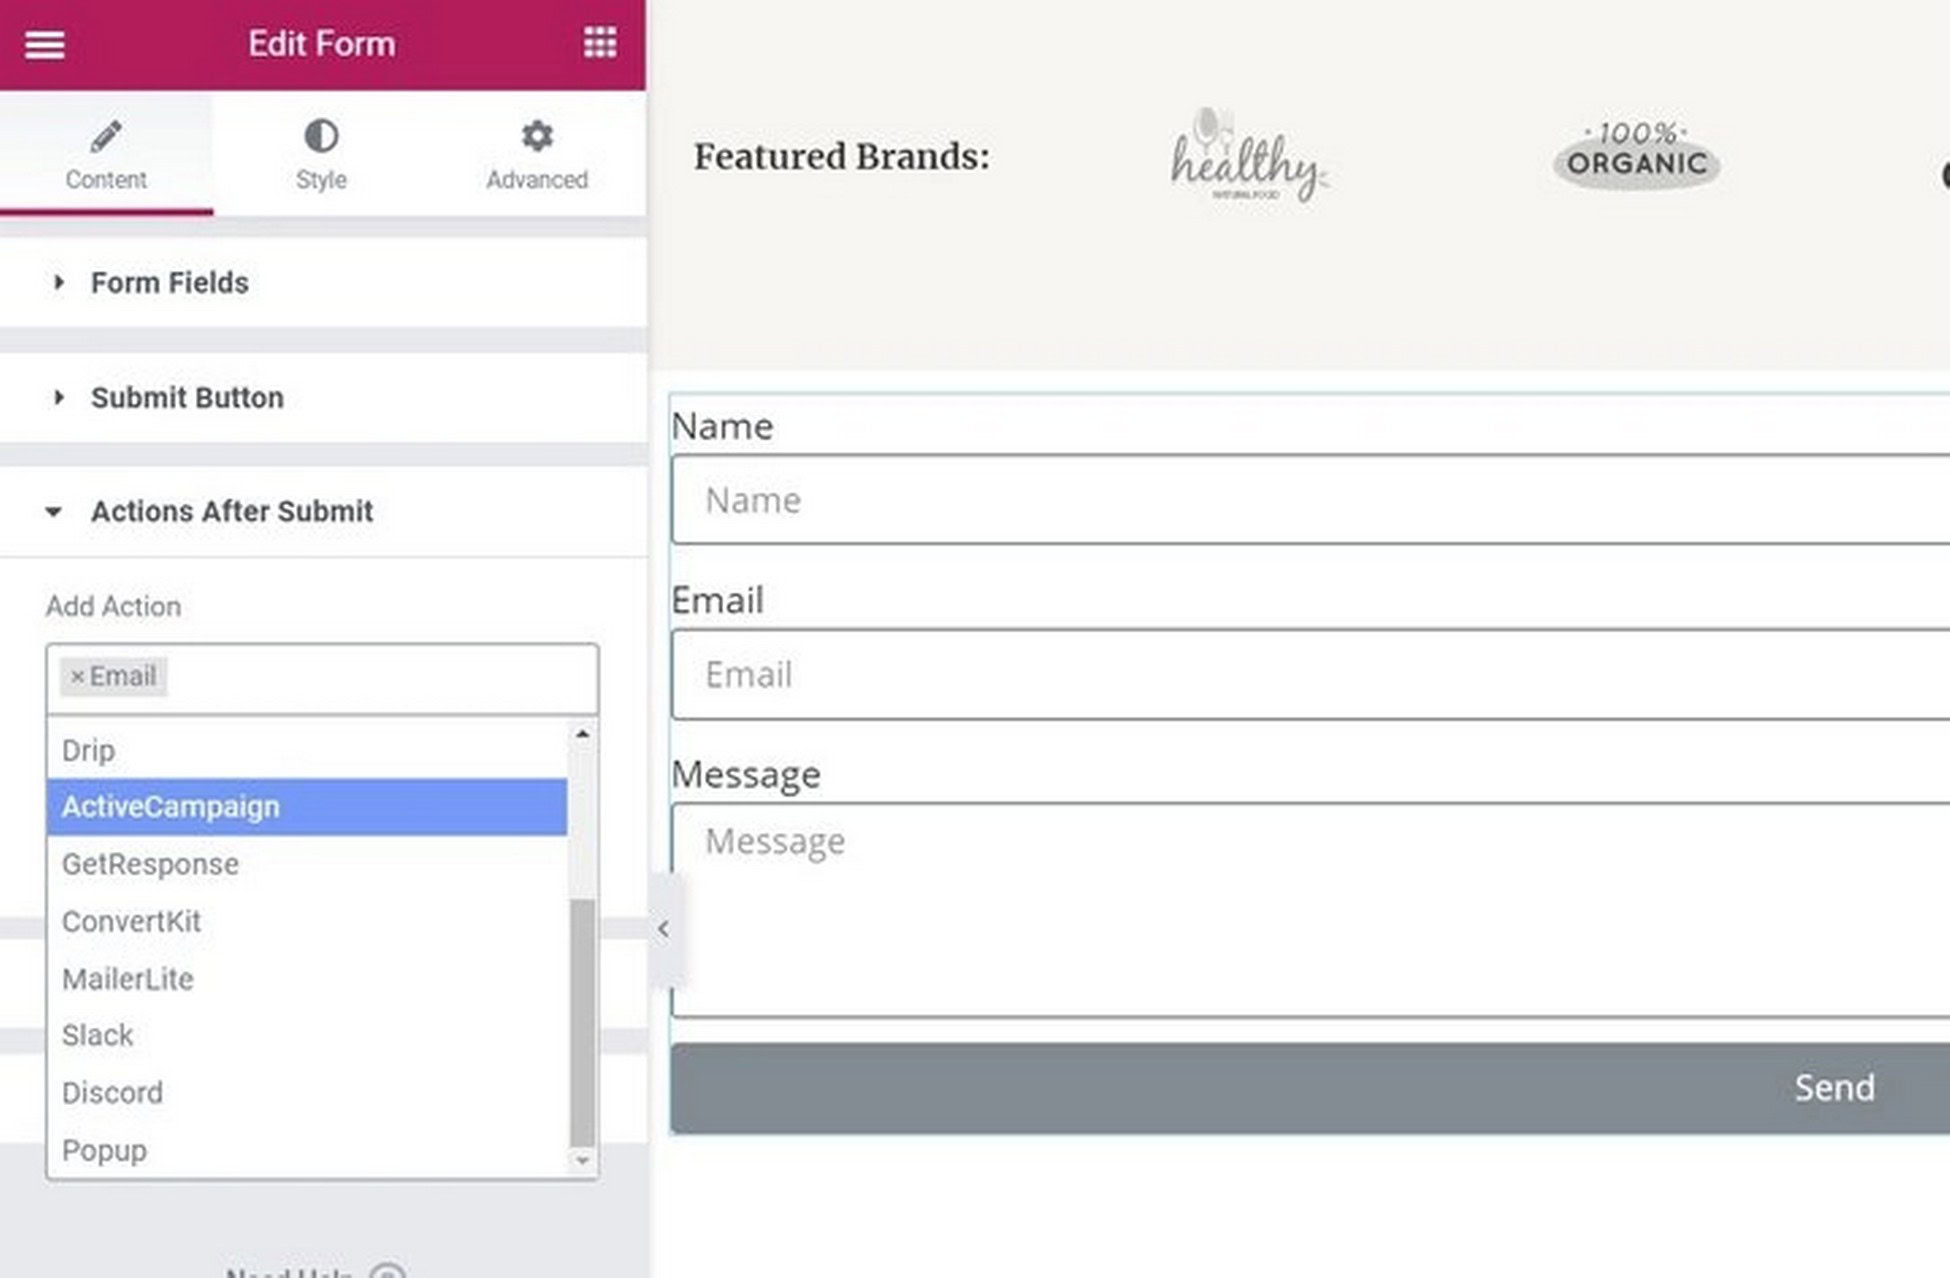The width and height of the screenshot is (1950, 1278).
Task: Click the settings gear icon on Advanced tab
Action: (x=535, y=136)
